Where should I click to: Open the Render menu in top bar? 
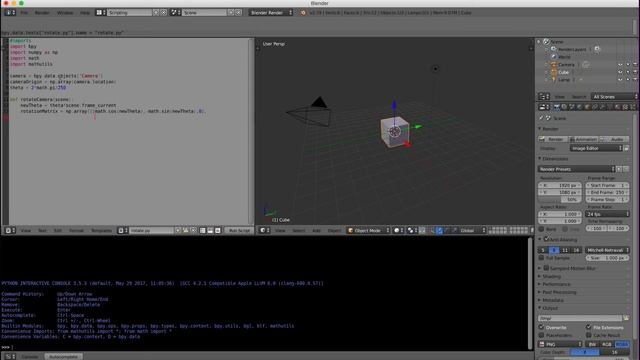pyautogui.click(x=42, y=13)
